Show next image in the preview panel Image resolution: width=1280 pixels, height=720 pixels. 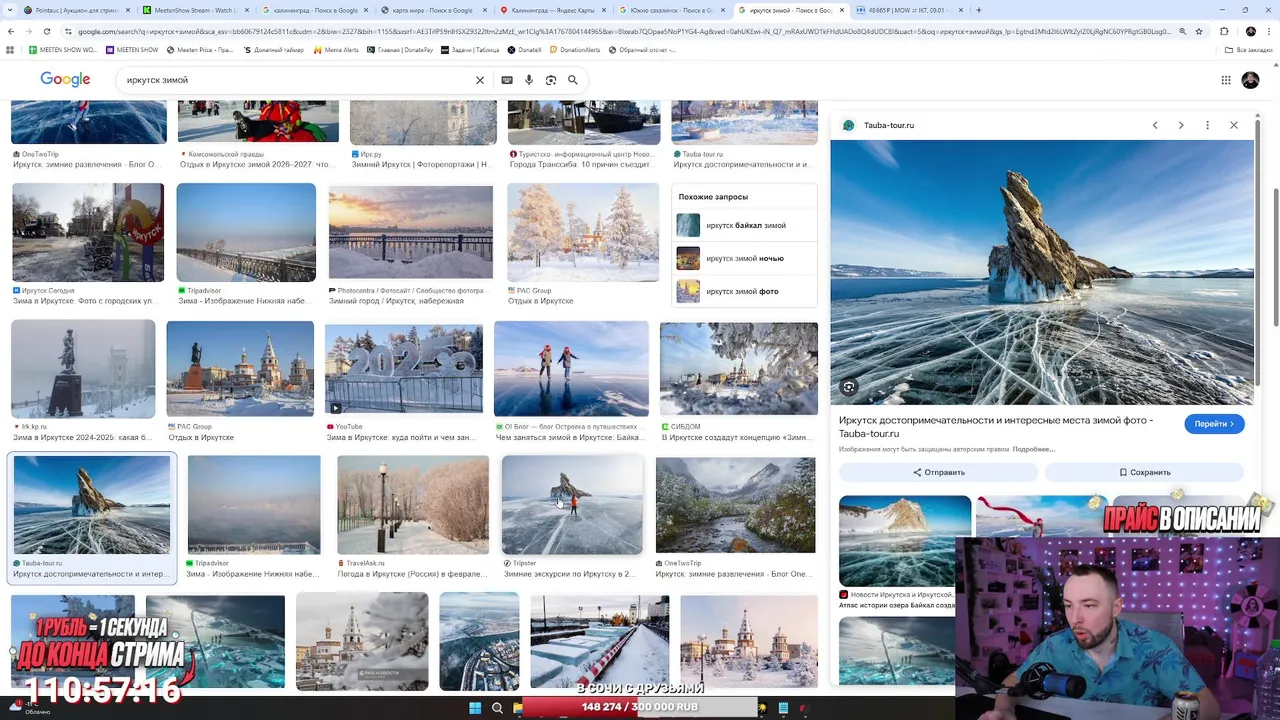(x=1181, y=125)
